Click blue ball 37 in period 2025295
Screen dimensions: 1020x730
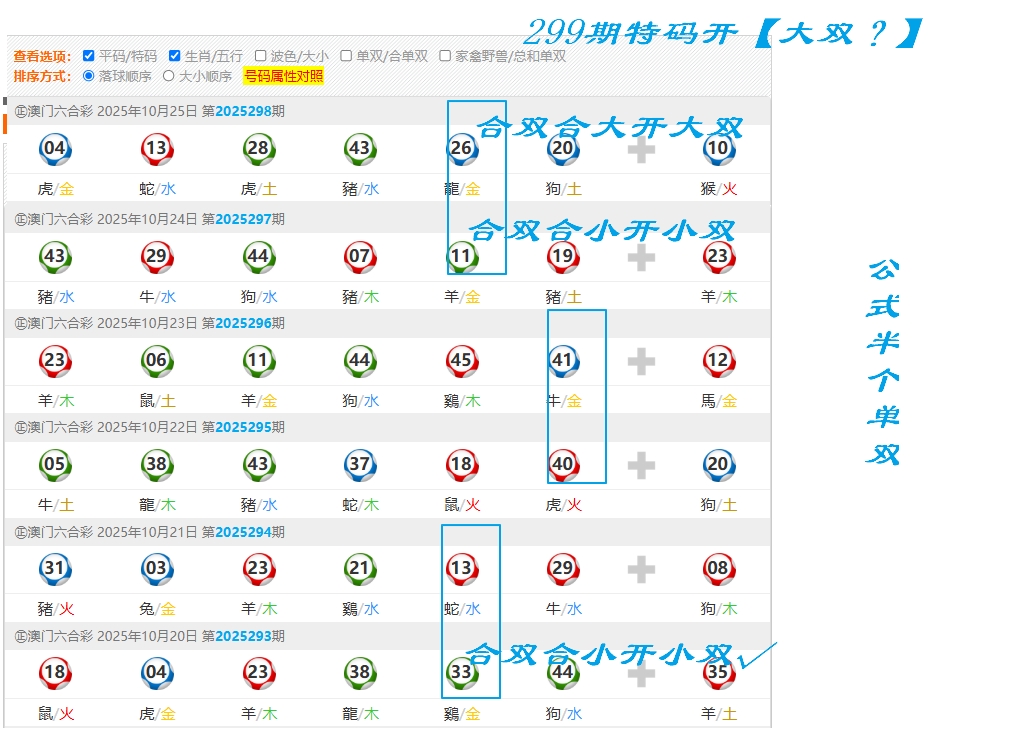click(x=359, y=465)
